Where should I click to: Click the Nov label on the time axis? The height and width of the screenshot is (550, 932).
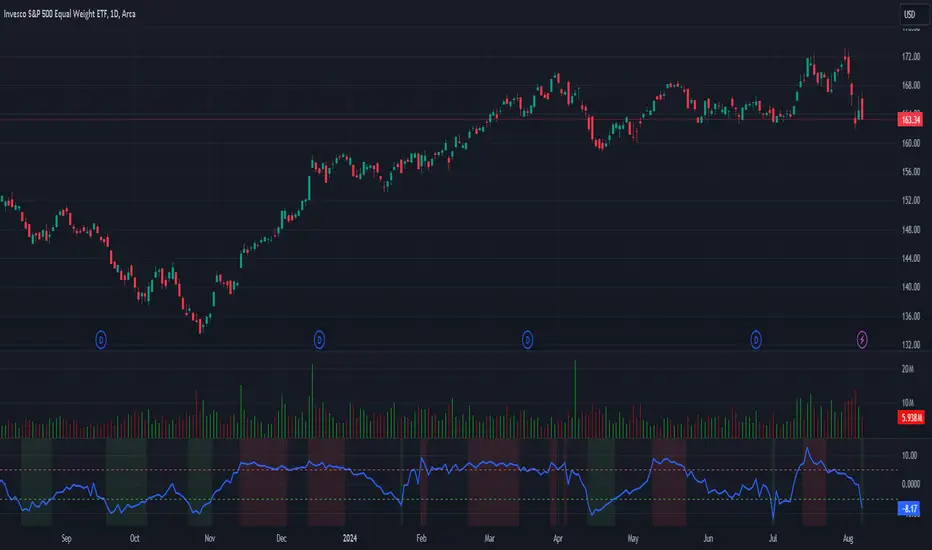click(210, 538)
